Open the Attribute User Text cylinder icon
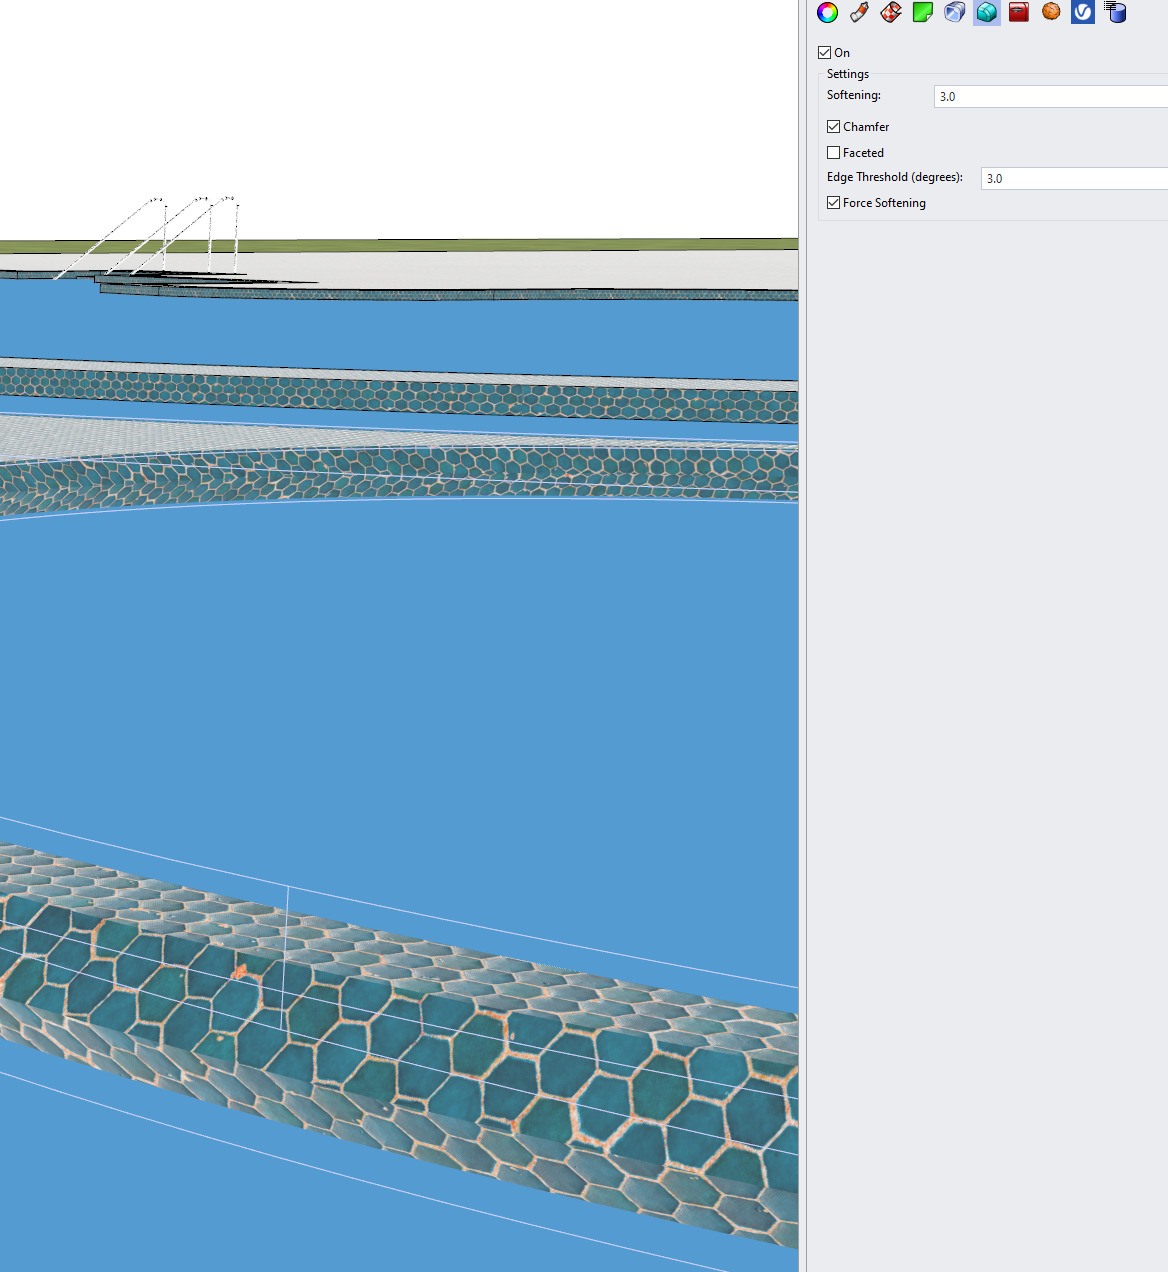The width and height of the screenshot is (1168, 1272). (x=1115, y=12)
